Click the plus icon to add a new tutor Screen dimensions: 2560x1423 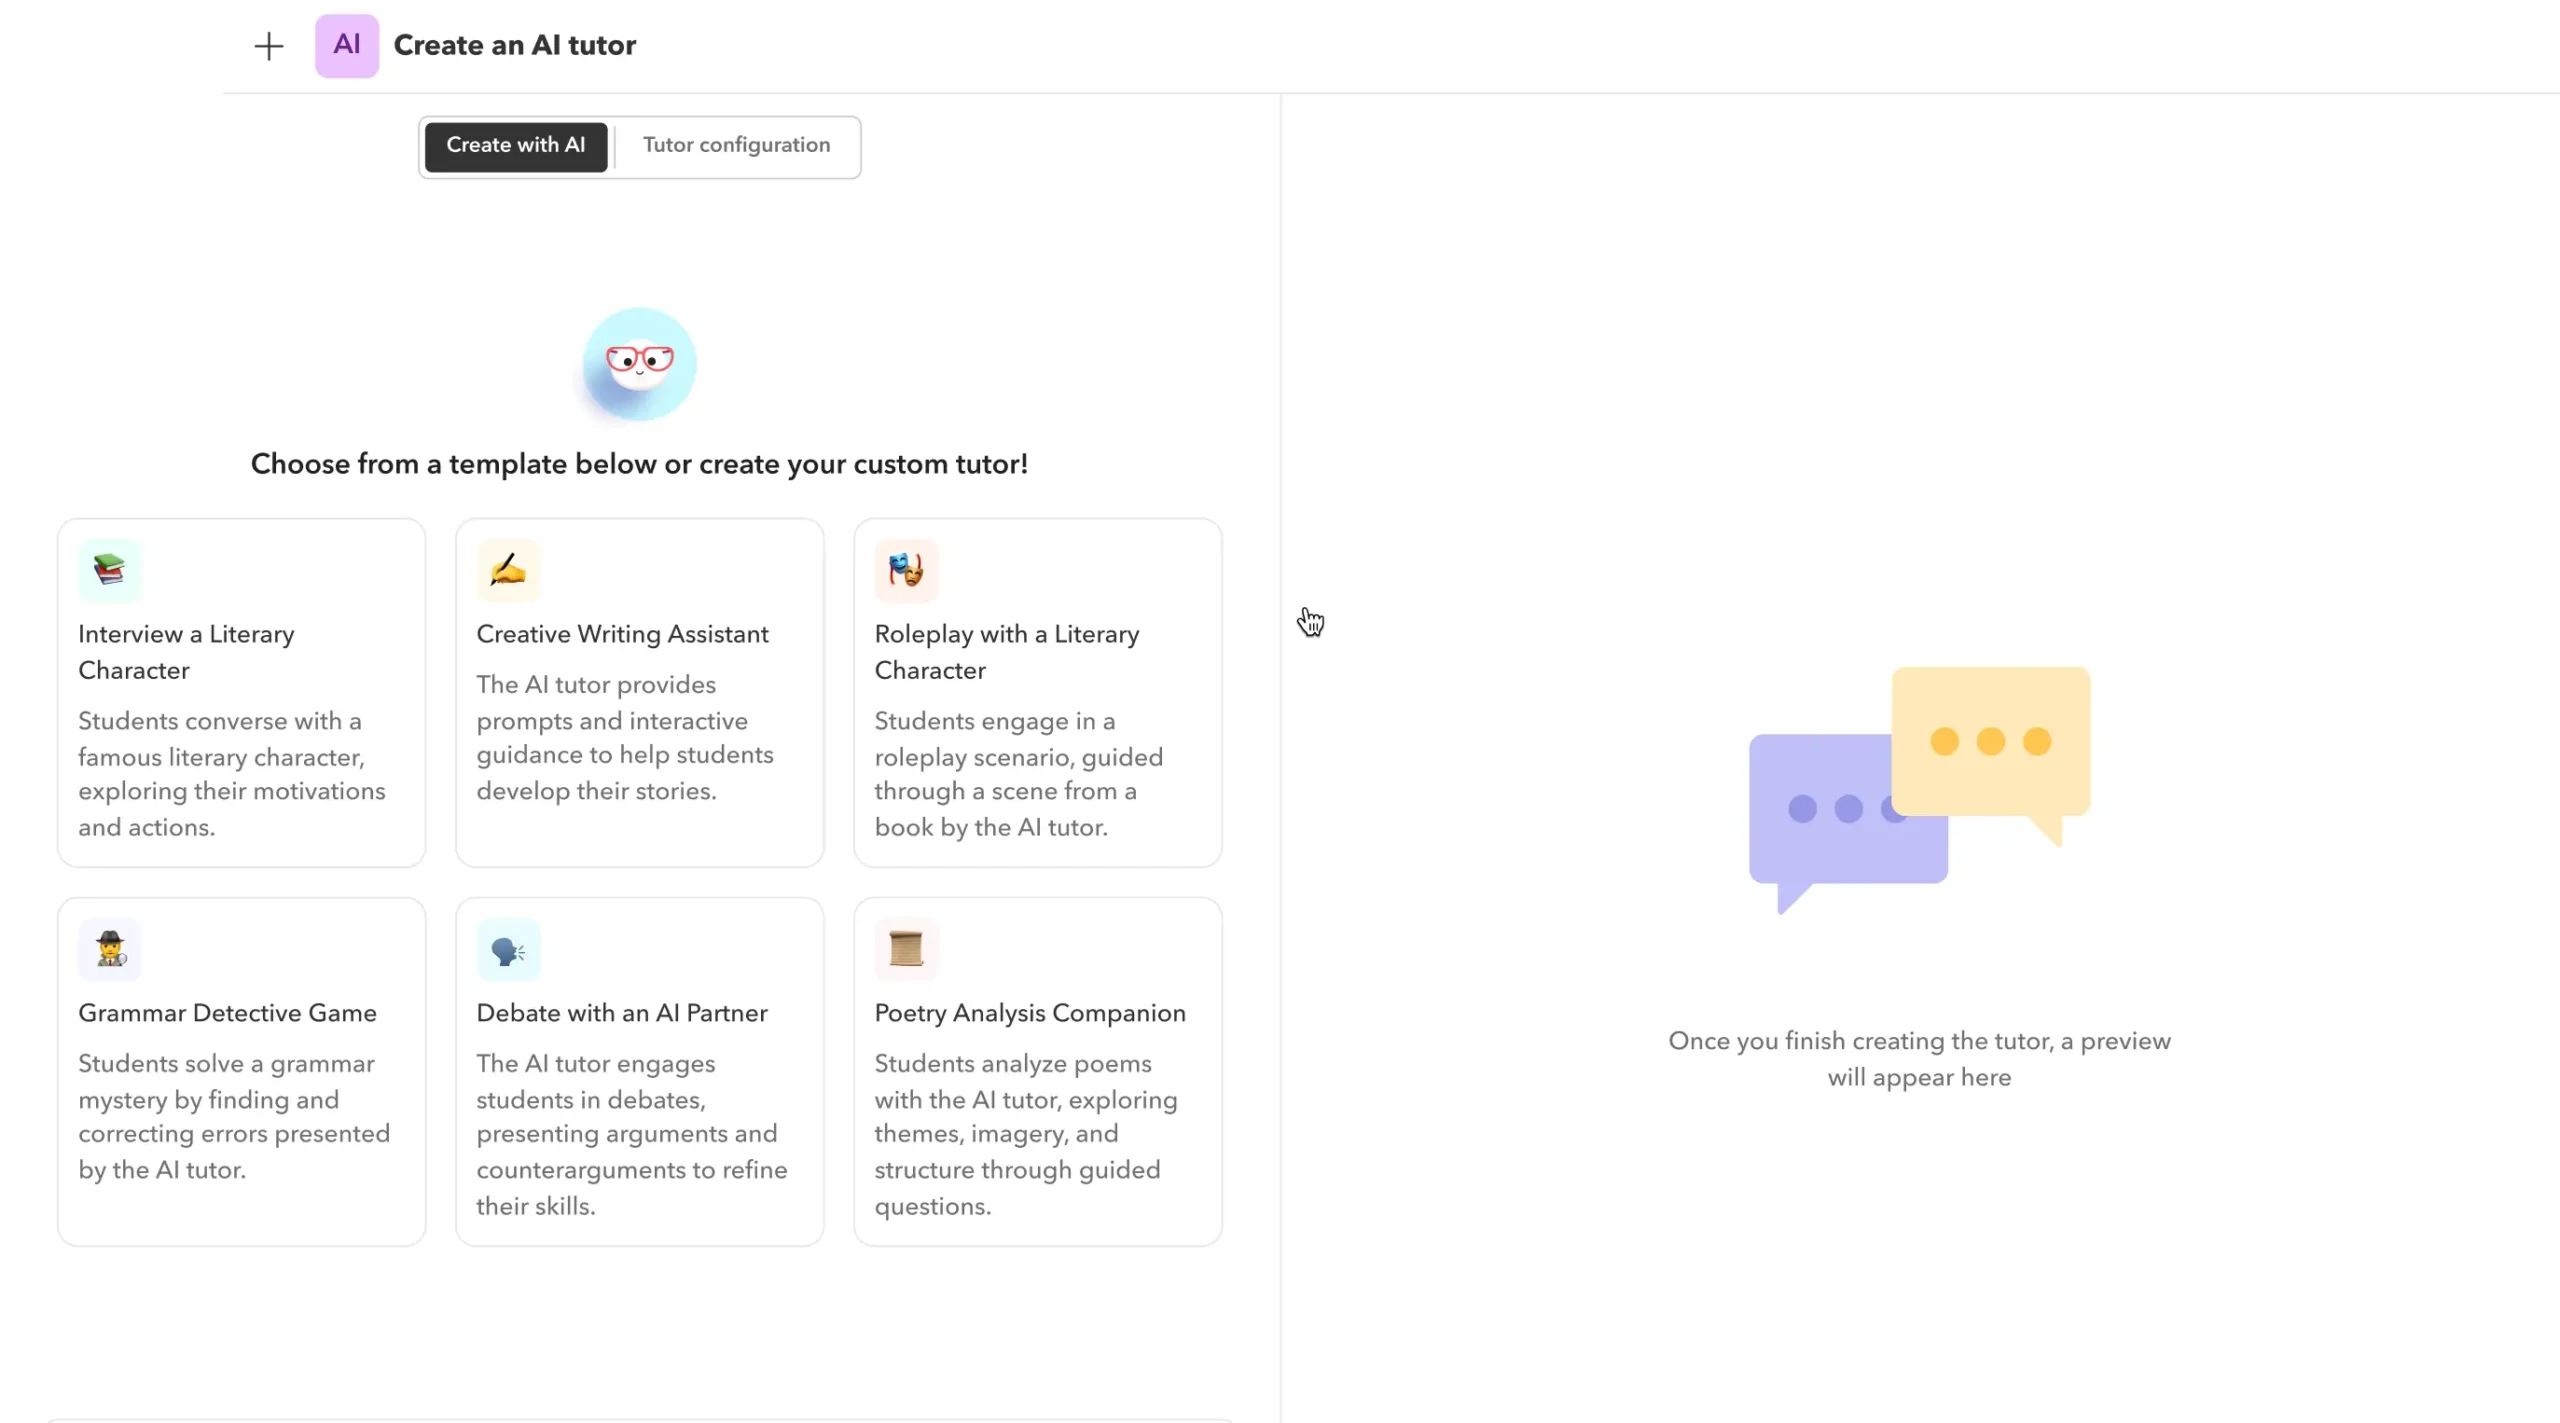click(267, 45)
